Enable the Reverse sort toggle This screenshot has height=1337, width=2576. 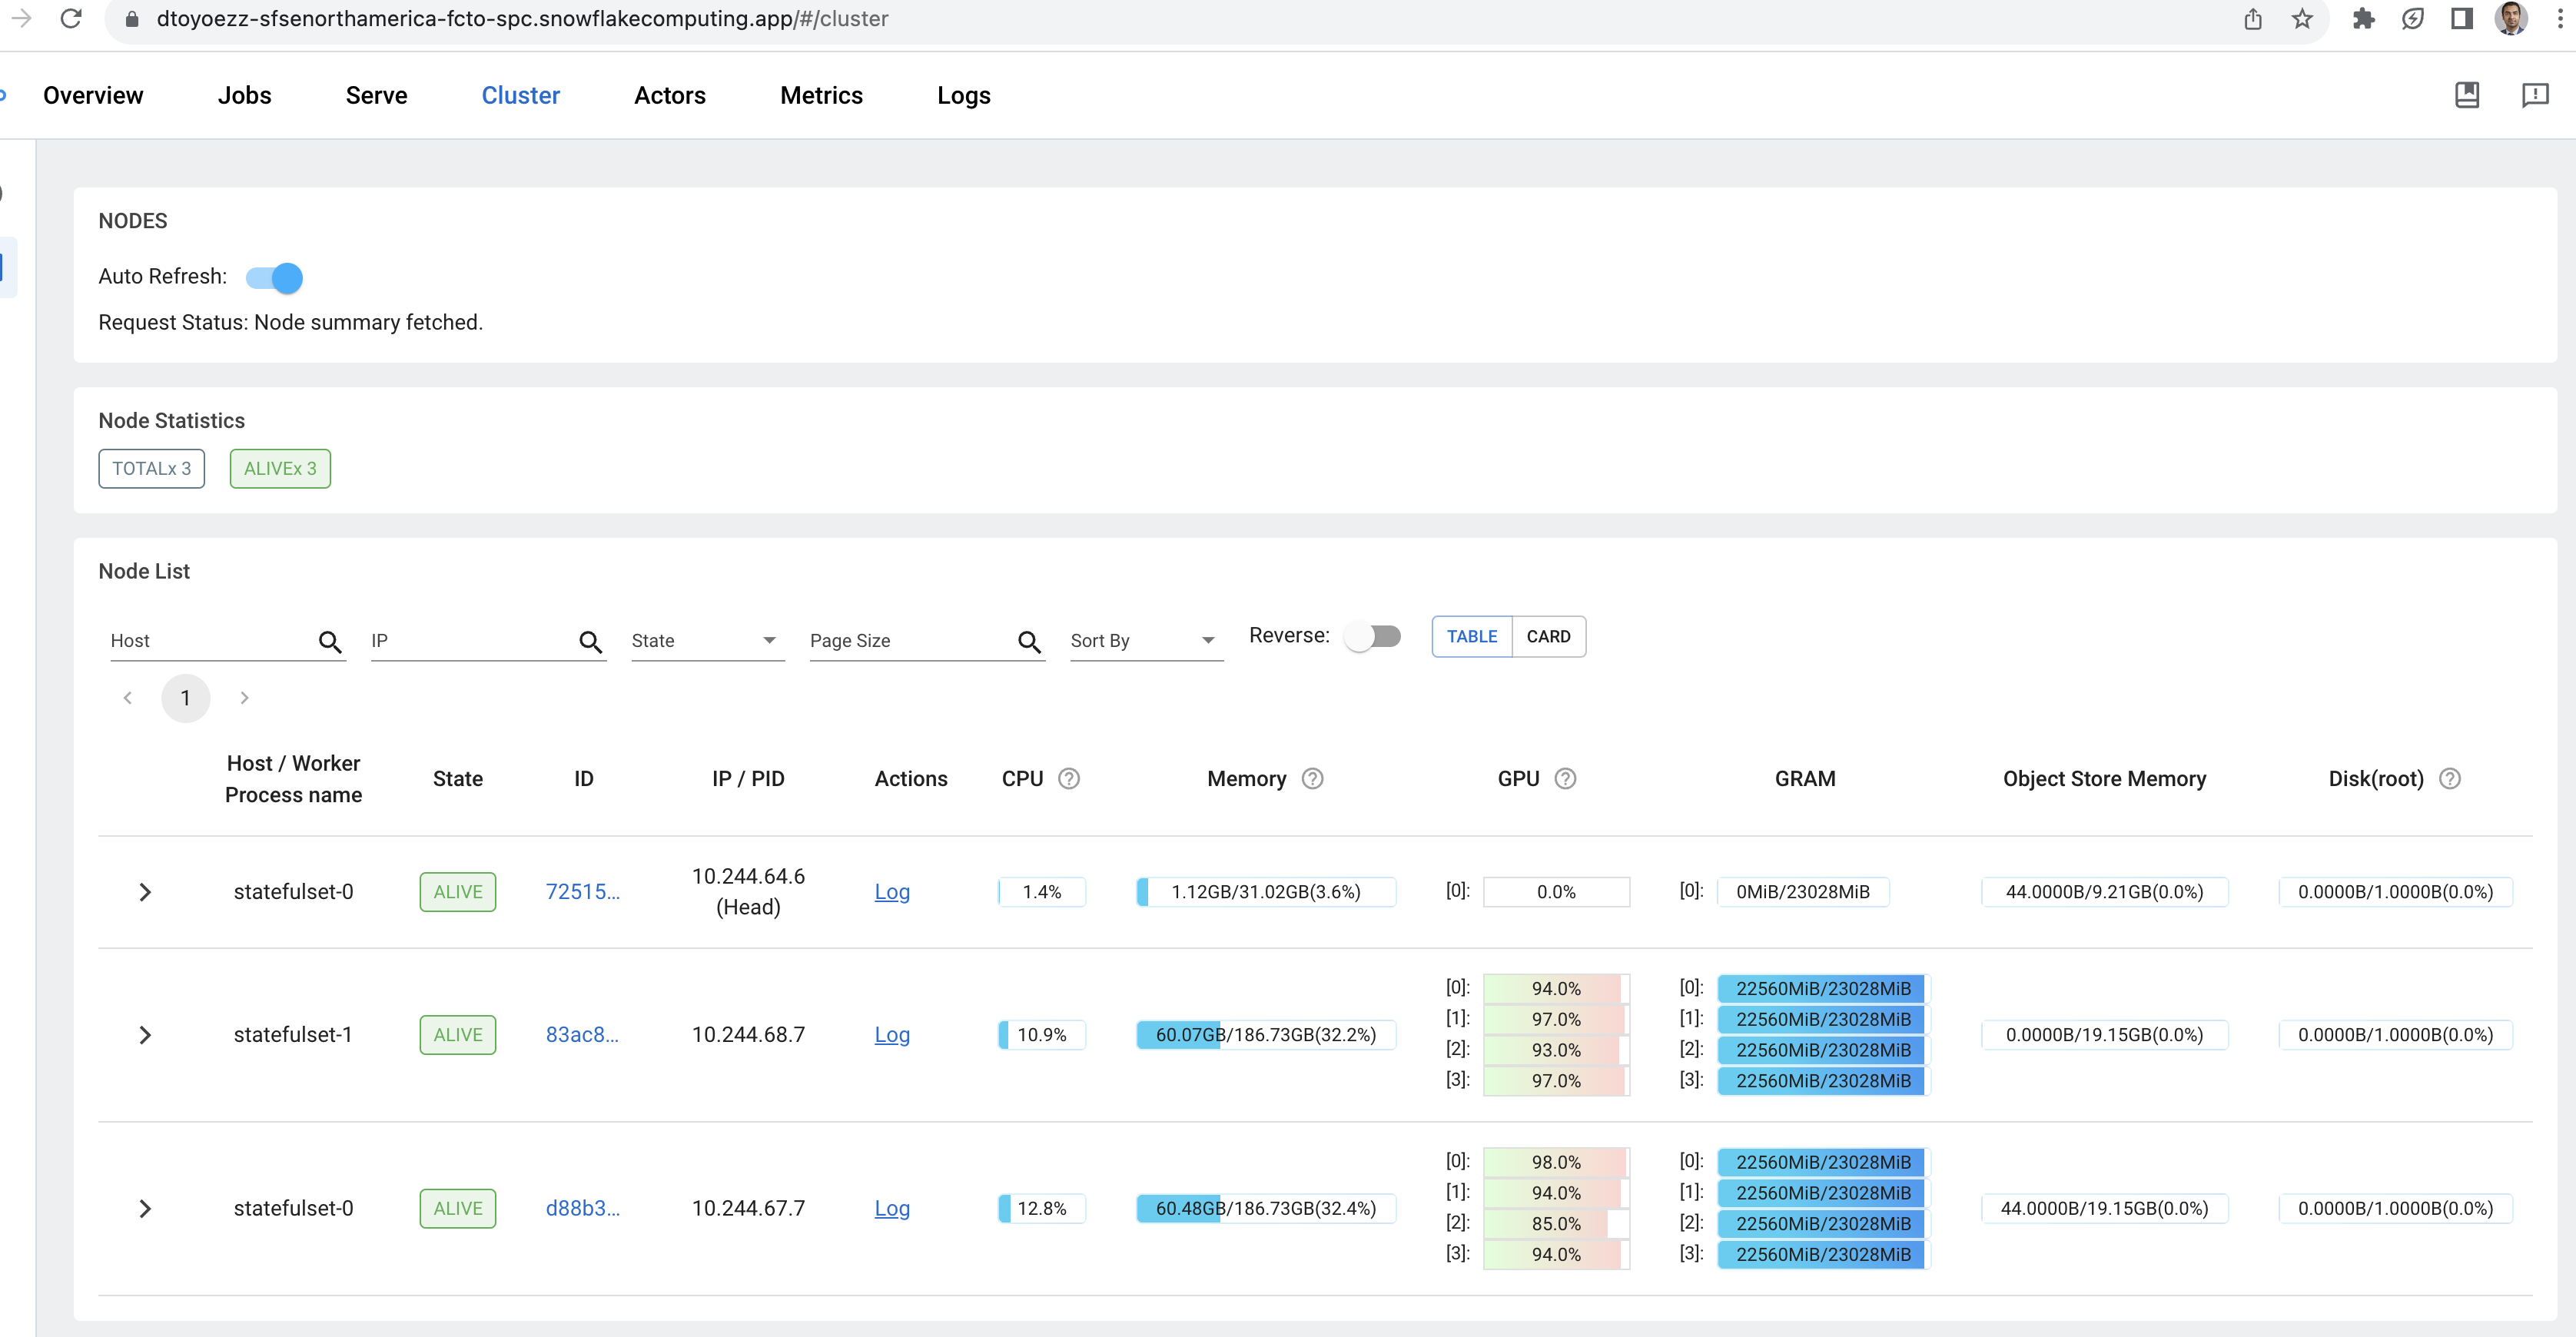1372,636
